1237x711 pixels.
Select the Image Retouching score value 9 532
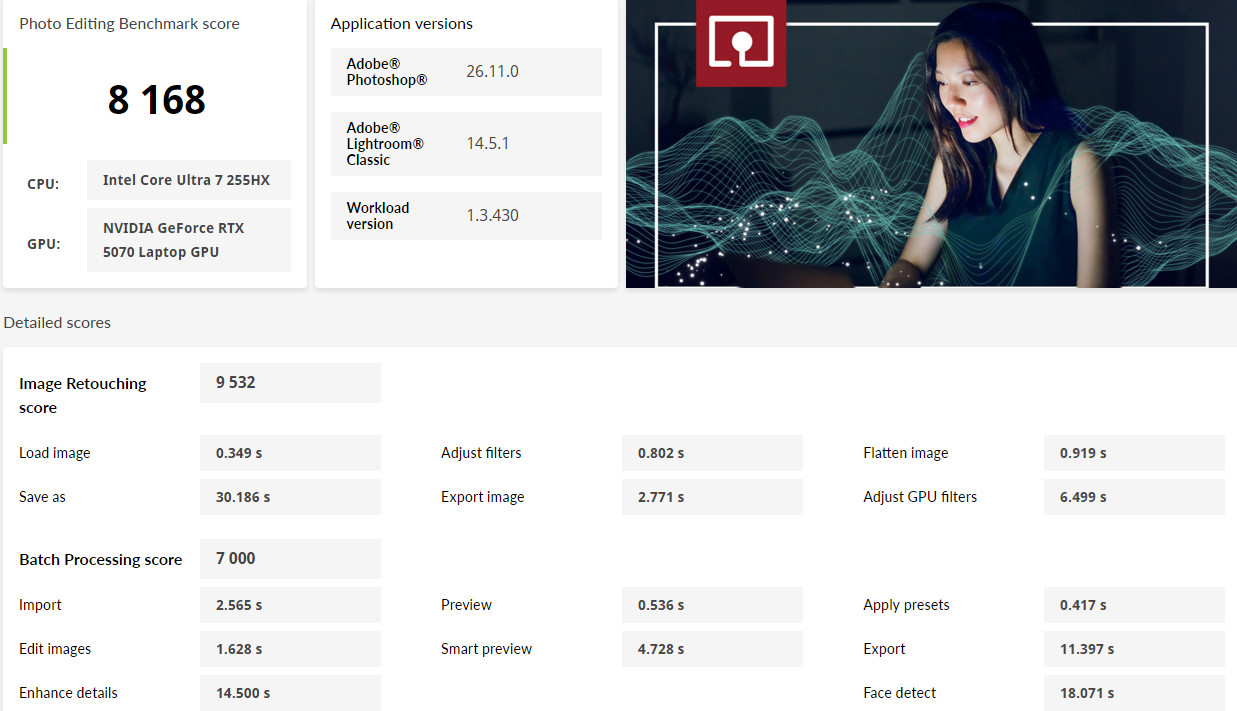pos(290,383)
